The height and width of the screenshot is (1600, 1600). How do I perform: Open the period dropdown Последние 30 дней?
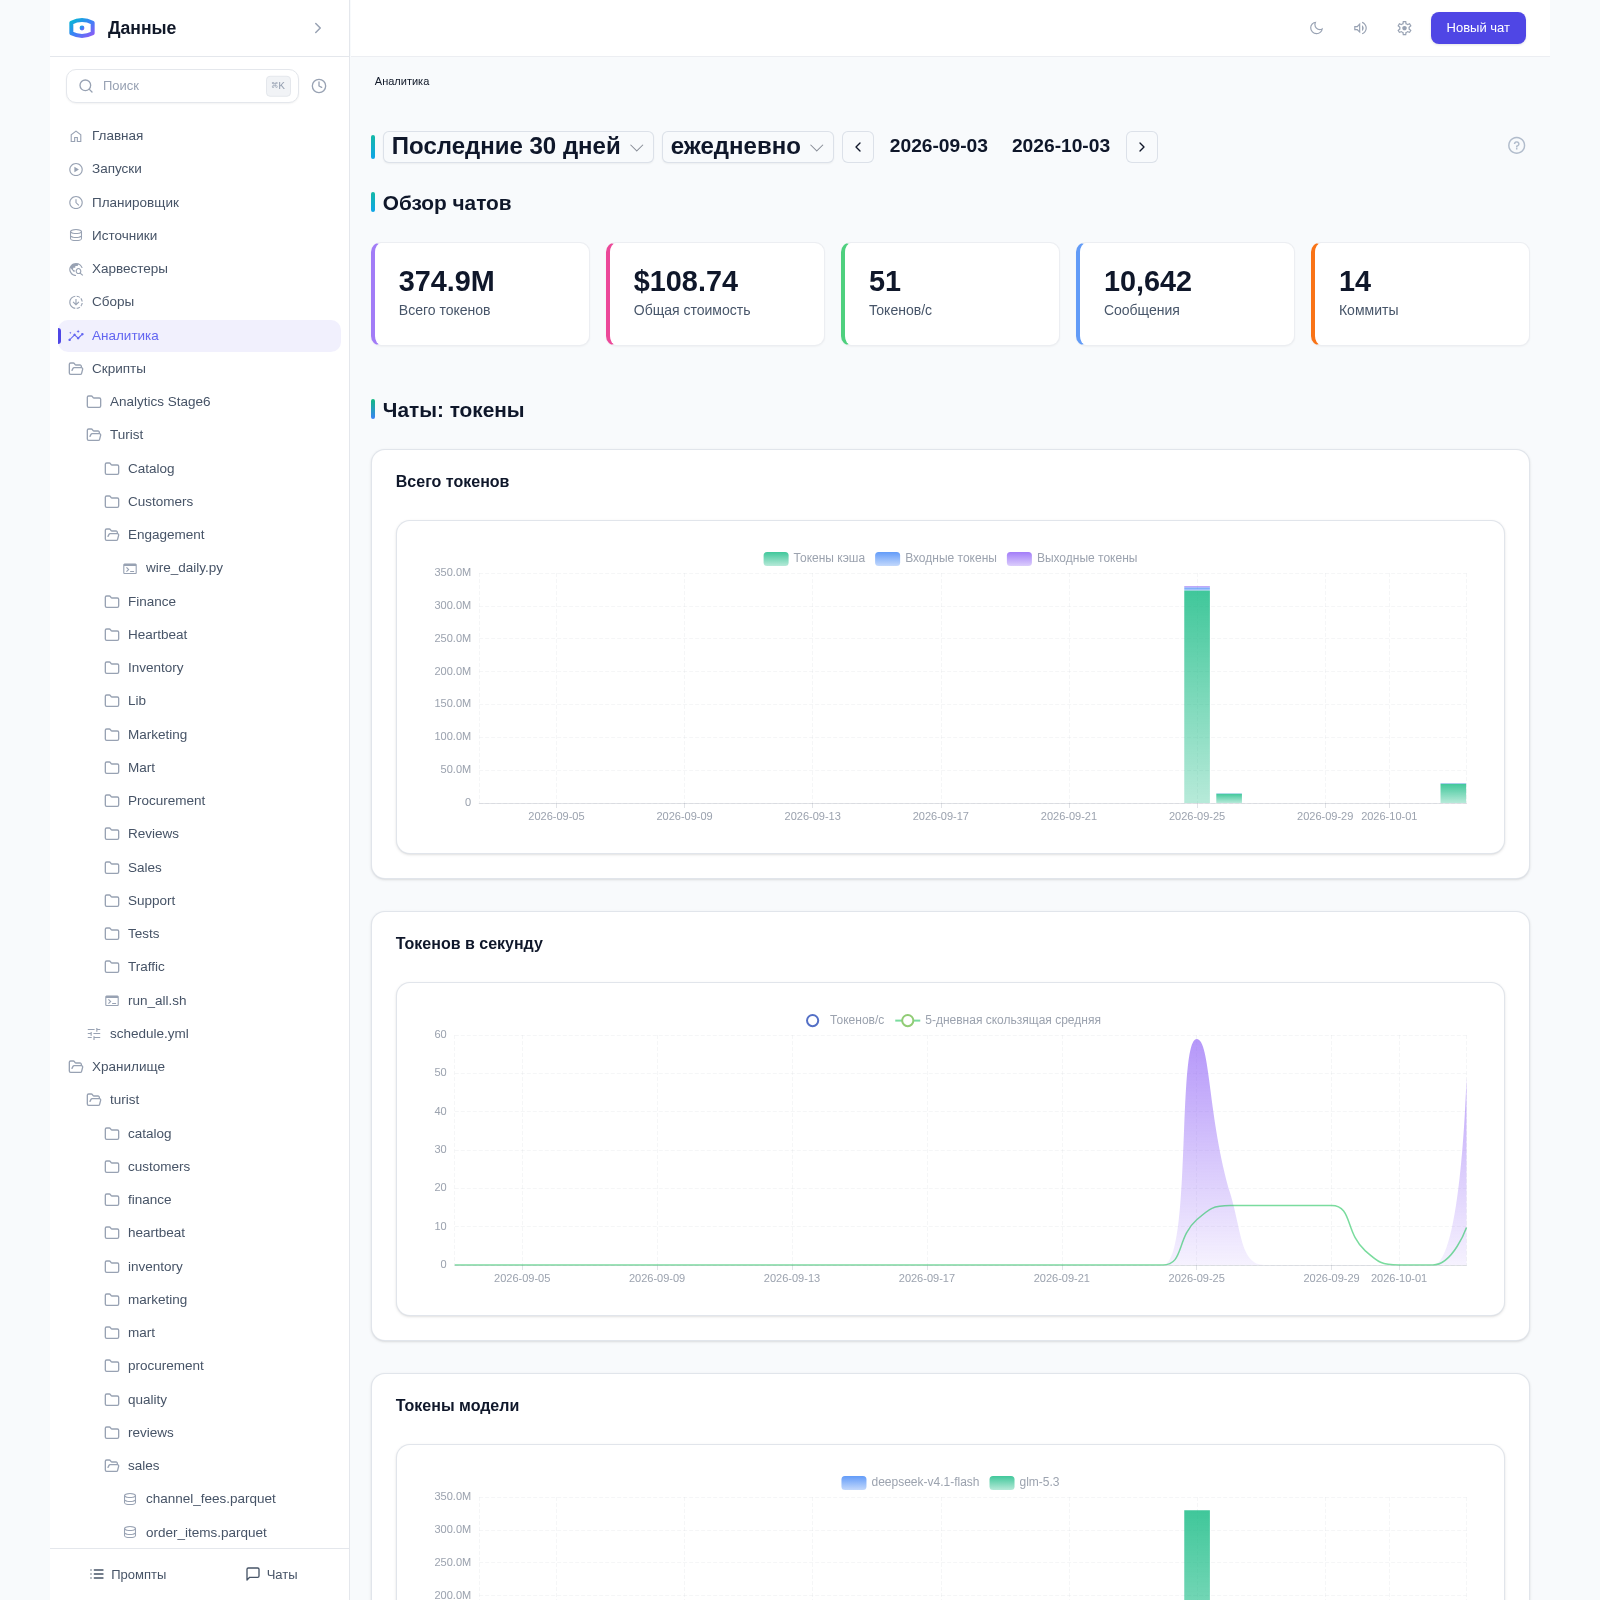518,147
